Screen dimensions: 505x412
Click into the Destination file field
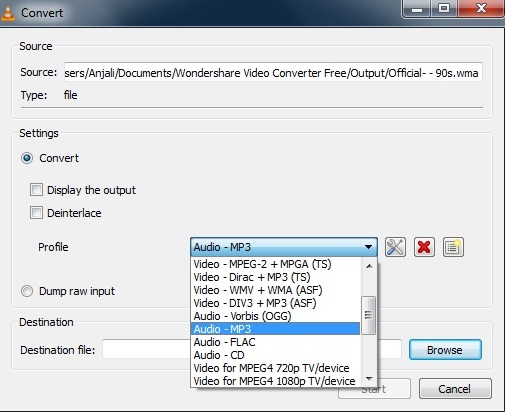coord(252,349)
